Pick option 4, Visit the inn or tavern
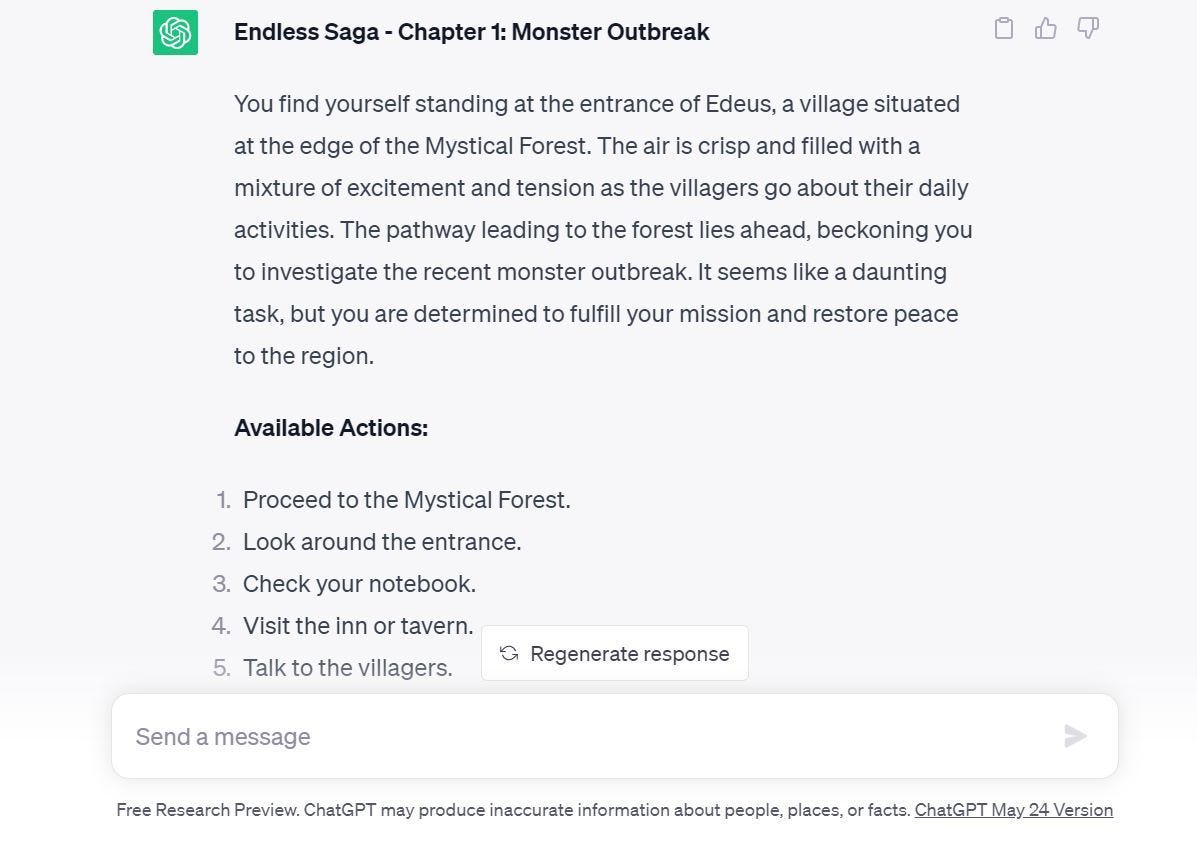Viewport: 1197px width, 841px height. click(x=356, y=626)
